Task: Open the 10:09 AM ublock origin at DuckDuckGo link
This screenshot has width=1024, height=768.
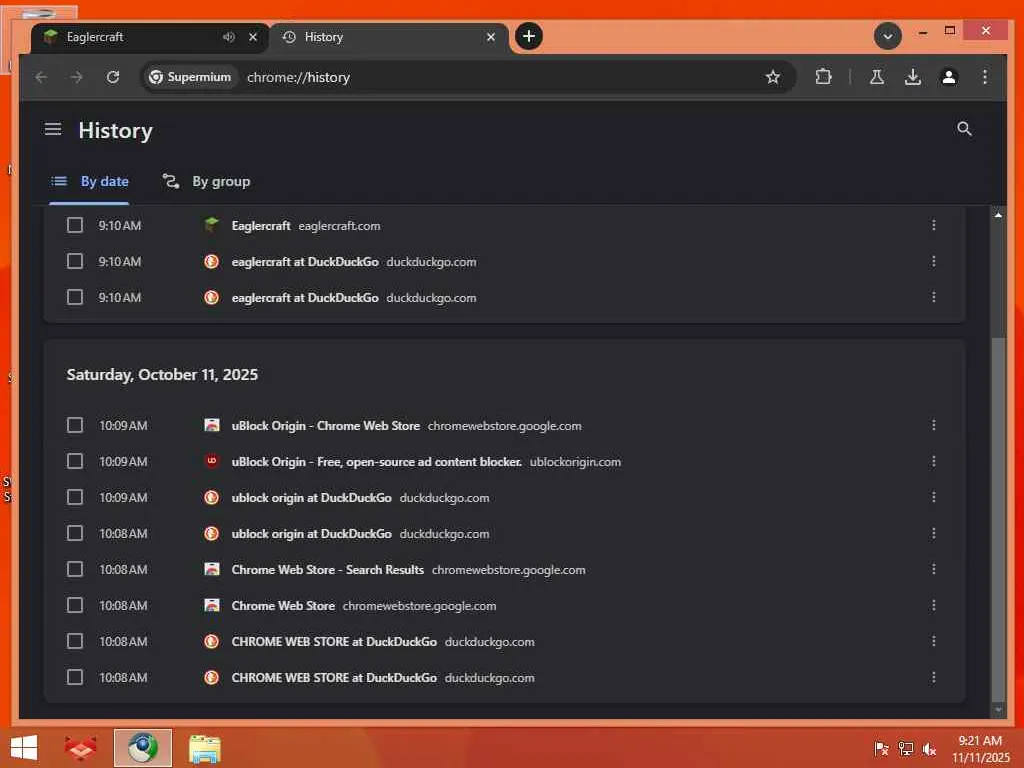Action: pos(312,497)
